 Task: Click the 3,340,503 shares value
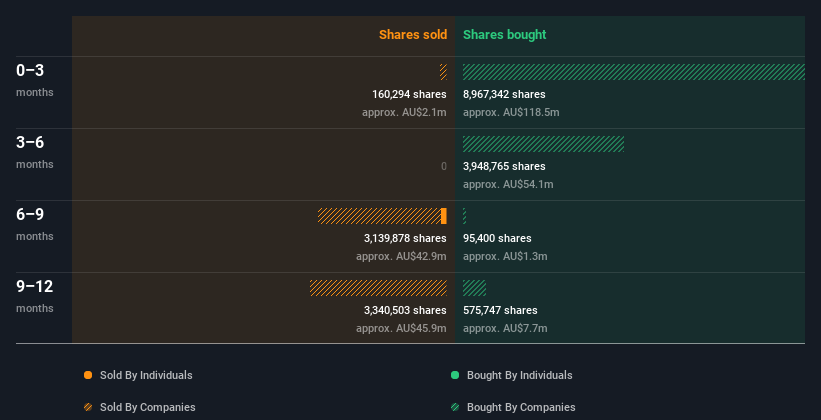click(x=405, y=311)
